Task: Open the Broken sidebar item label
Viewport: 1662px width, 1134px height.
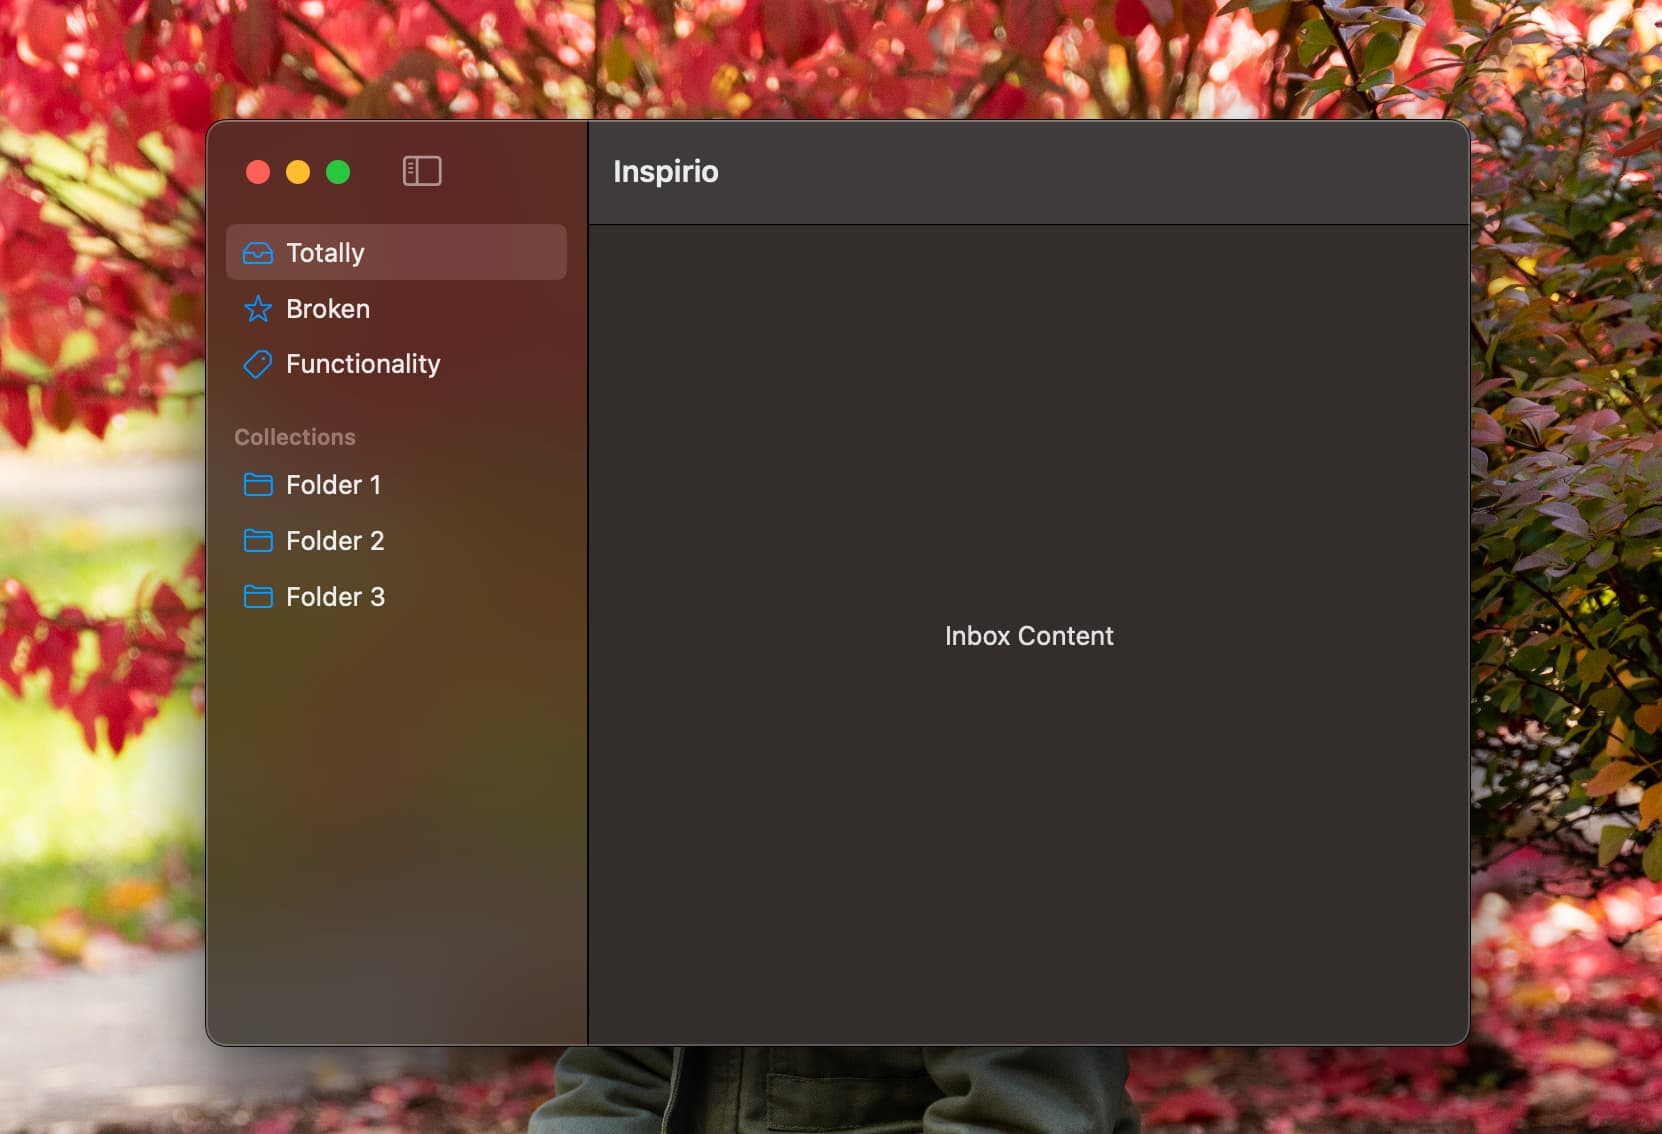Action: pyautogui.click(x=328, y=309)
